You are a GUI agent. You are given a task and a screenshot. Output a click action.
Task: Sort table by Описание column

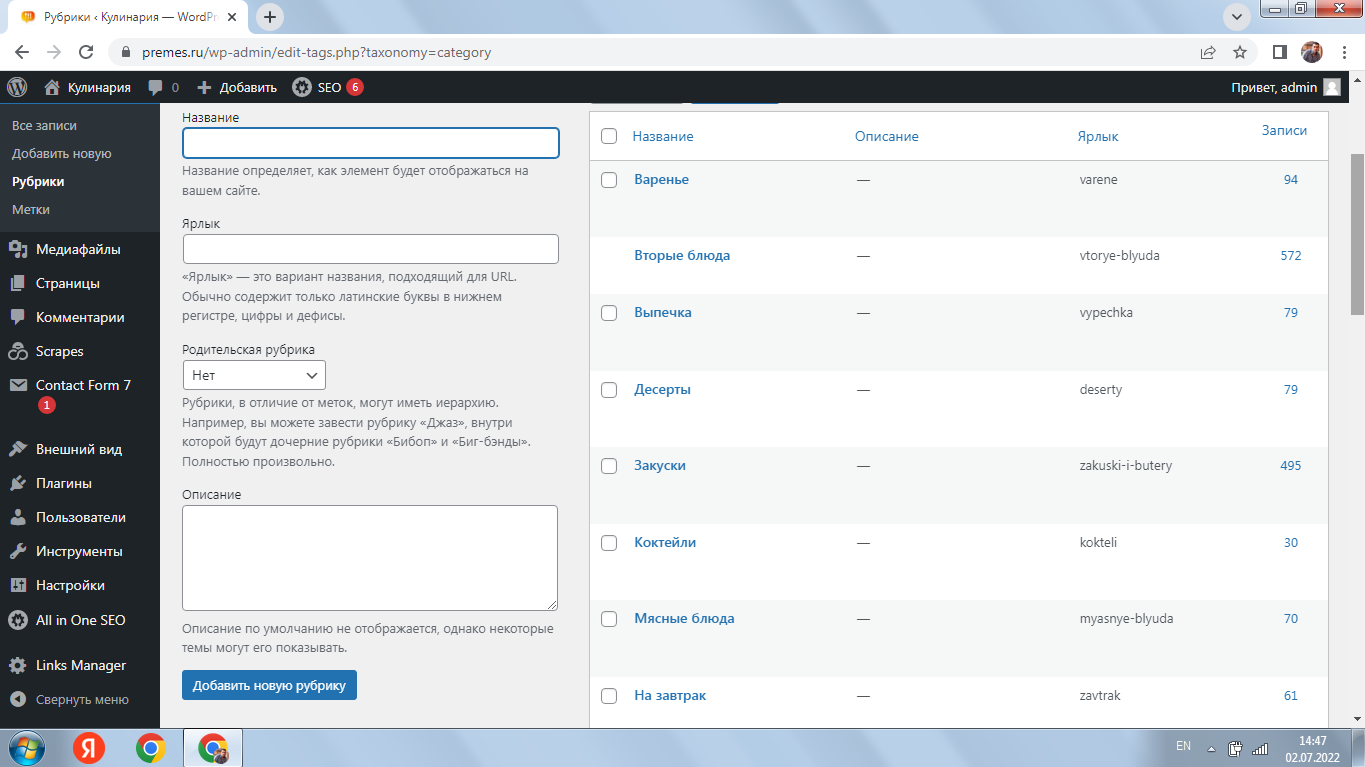886,136
